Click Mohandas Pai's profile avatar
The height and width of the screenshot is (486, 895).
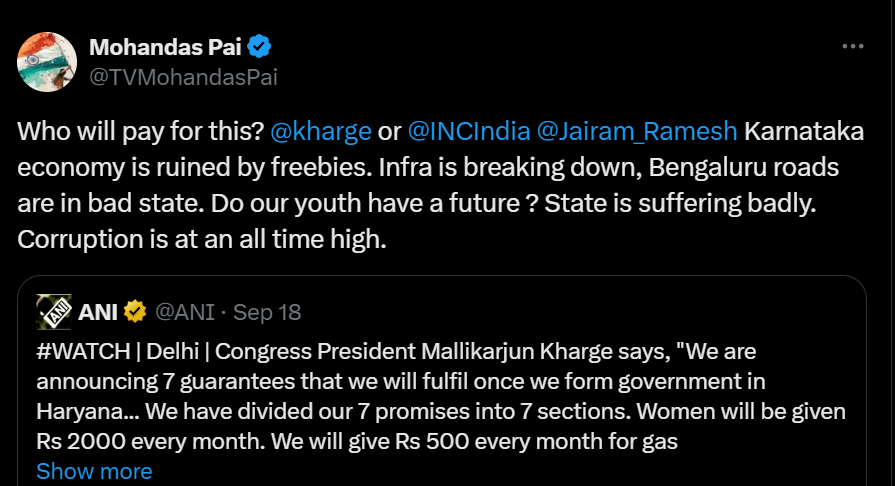[x=47, y=61]
